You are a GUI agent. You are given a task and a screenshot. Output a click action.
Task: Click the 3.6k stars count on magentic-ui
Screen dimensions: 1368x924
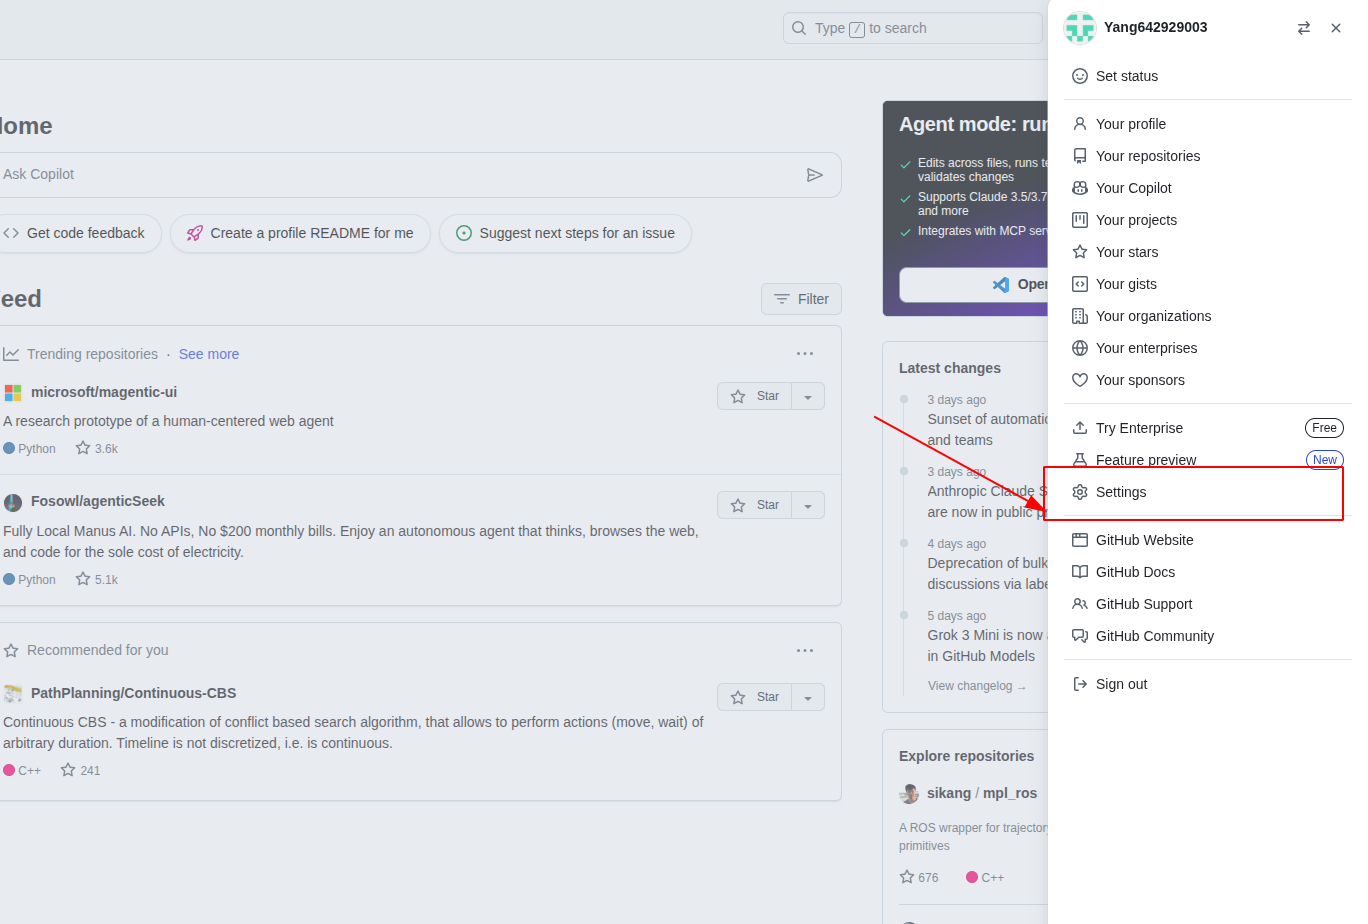coord(97,448)
